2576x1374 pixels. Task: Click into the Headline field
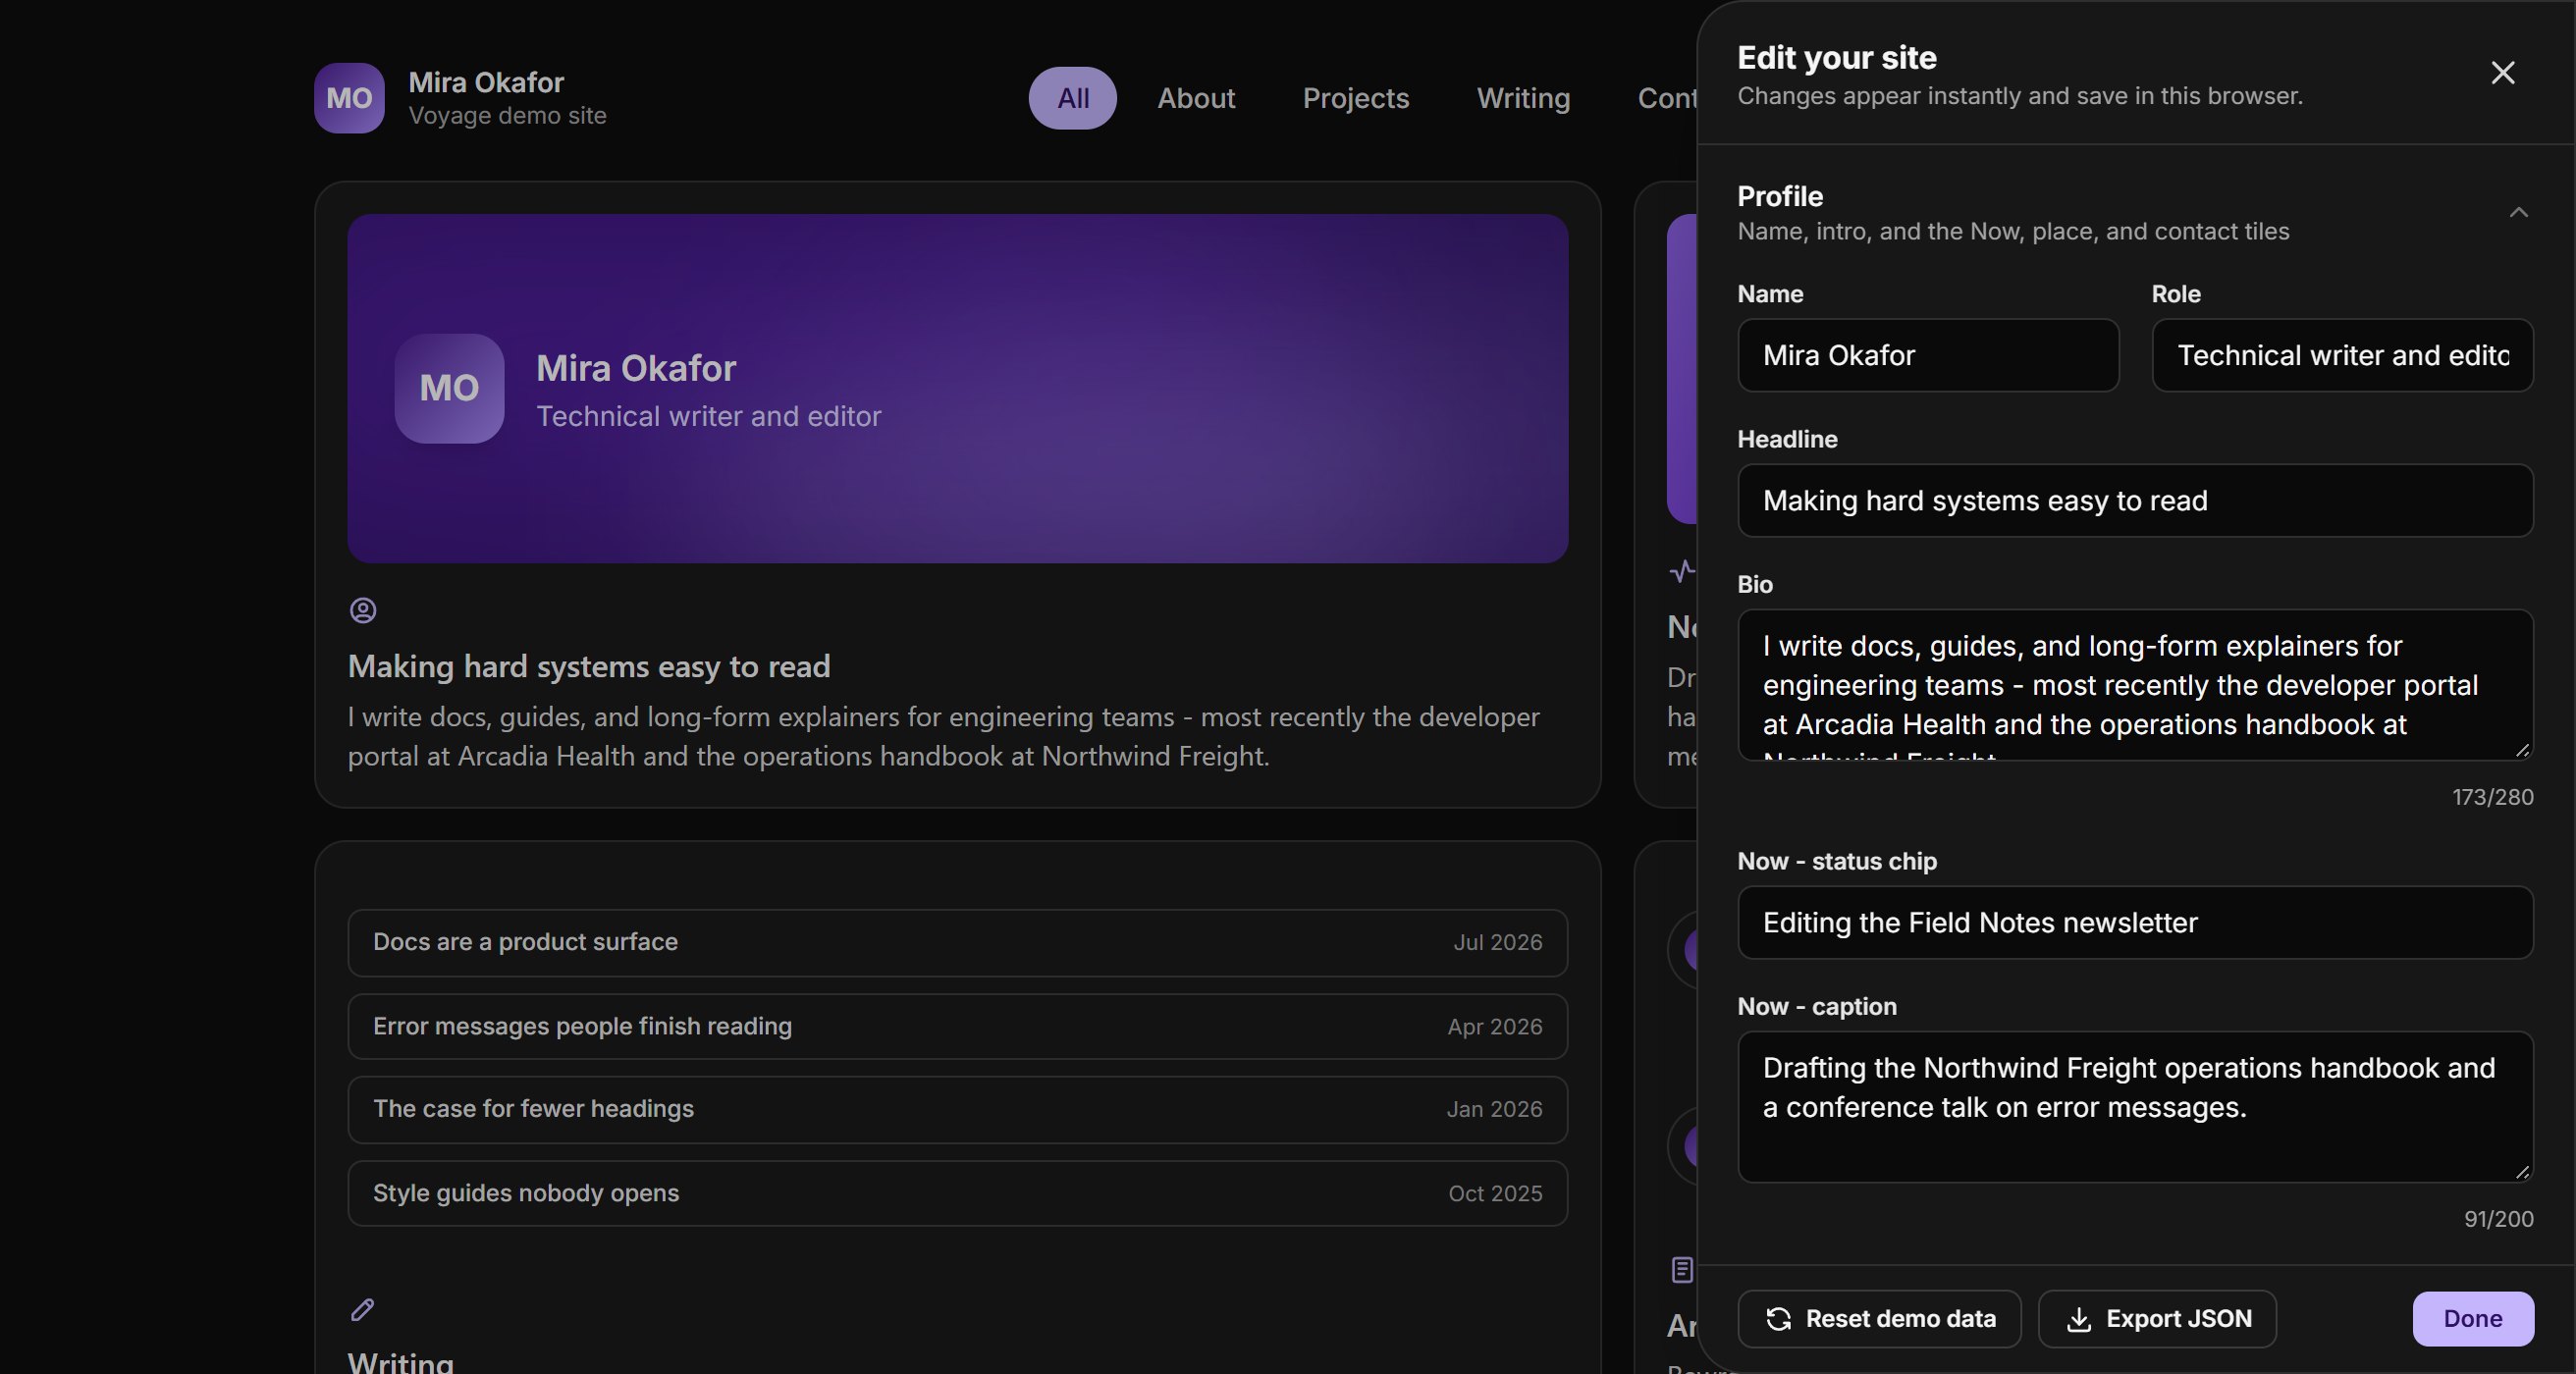2135,500
